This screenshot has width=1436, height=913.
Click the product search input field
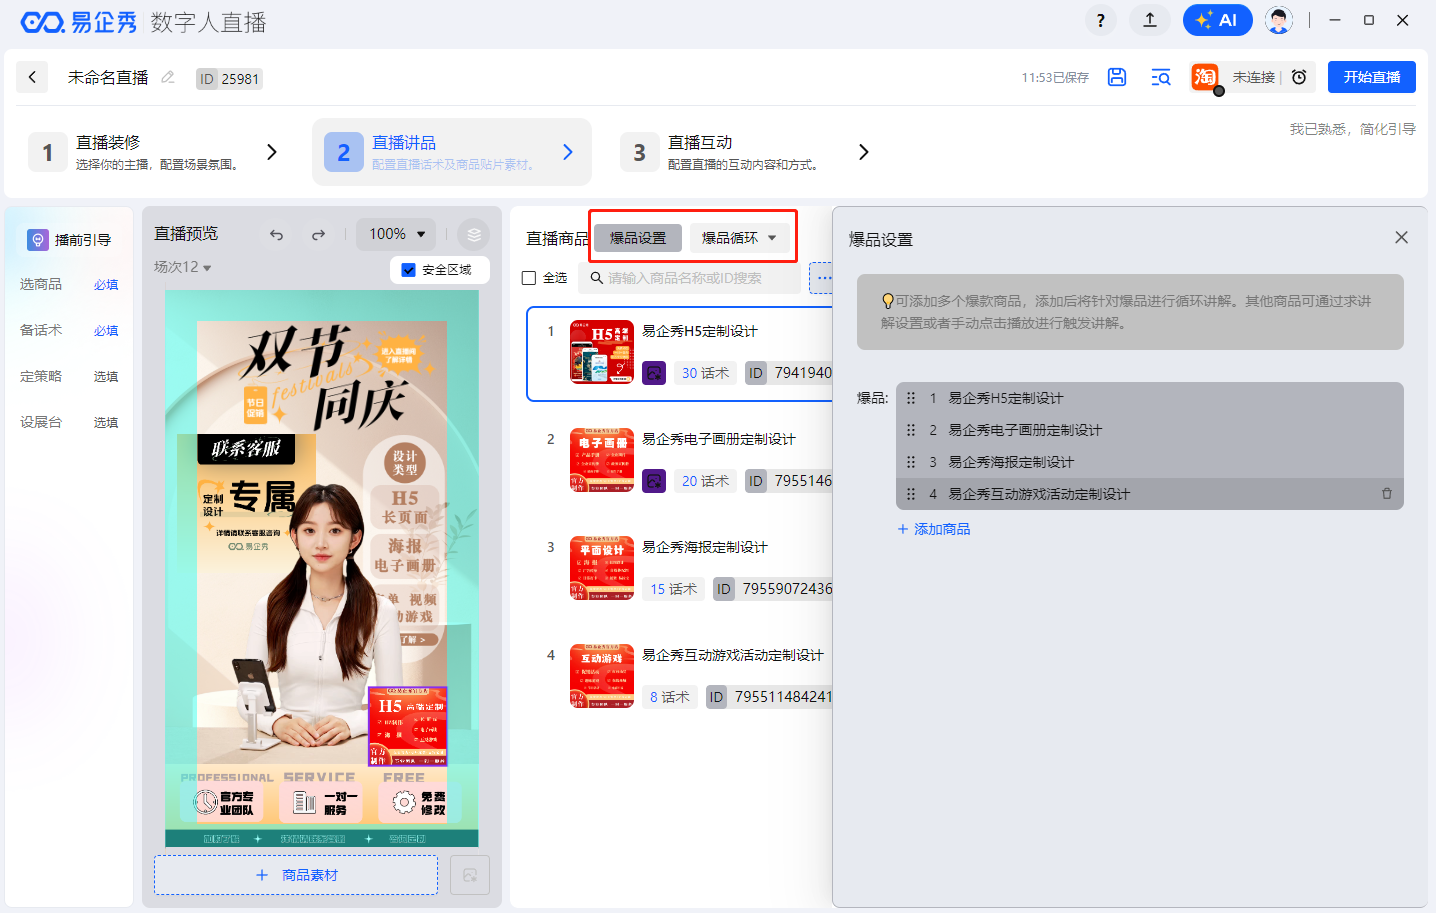pyautogui.click(x=690, y=278)
